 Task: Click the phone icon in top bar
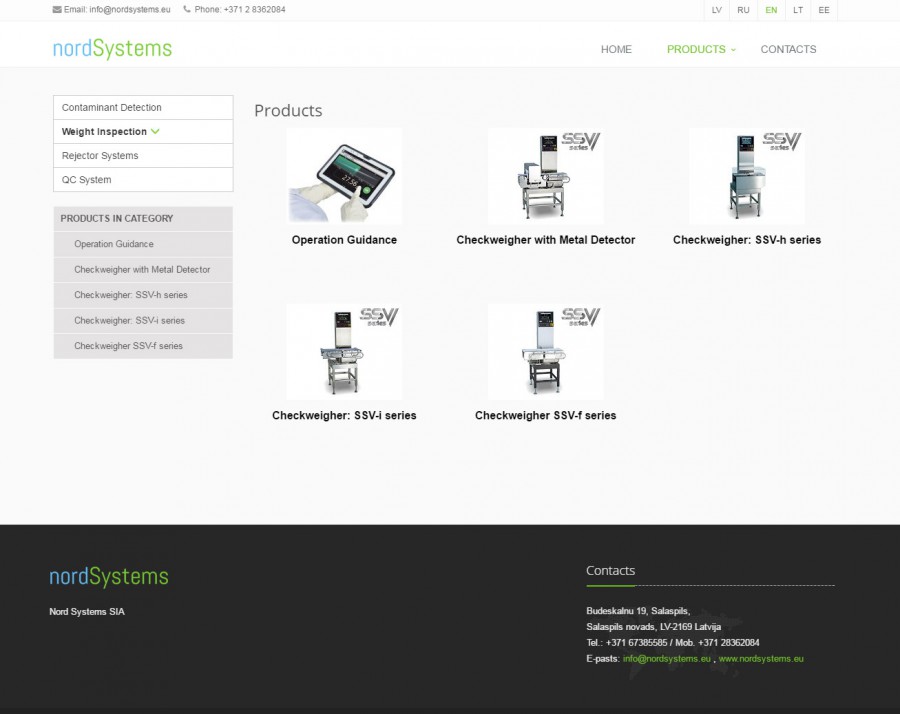(x=187, y=10)
